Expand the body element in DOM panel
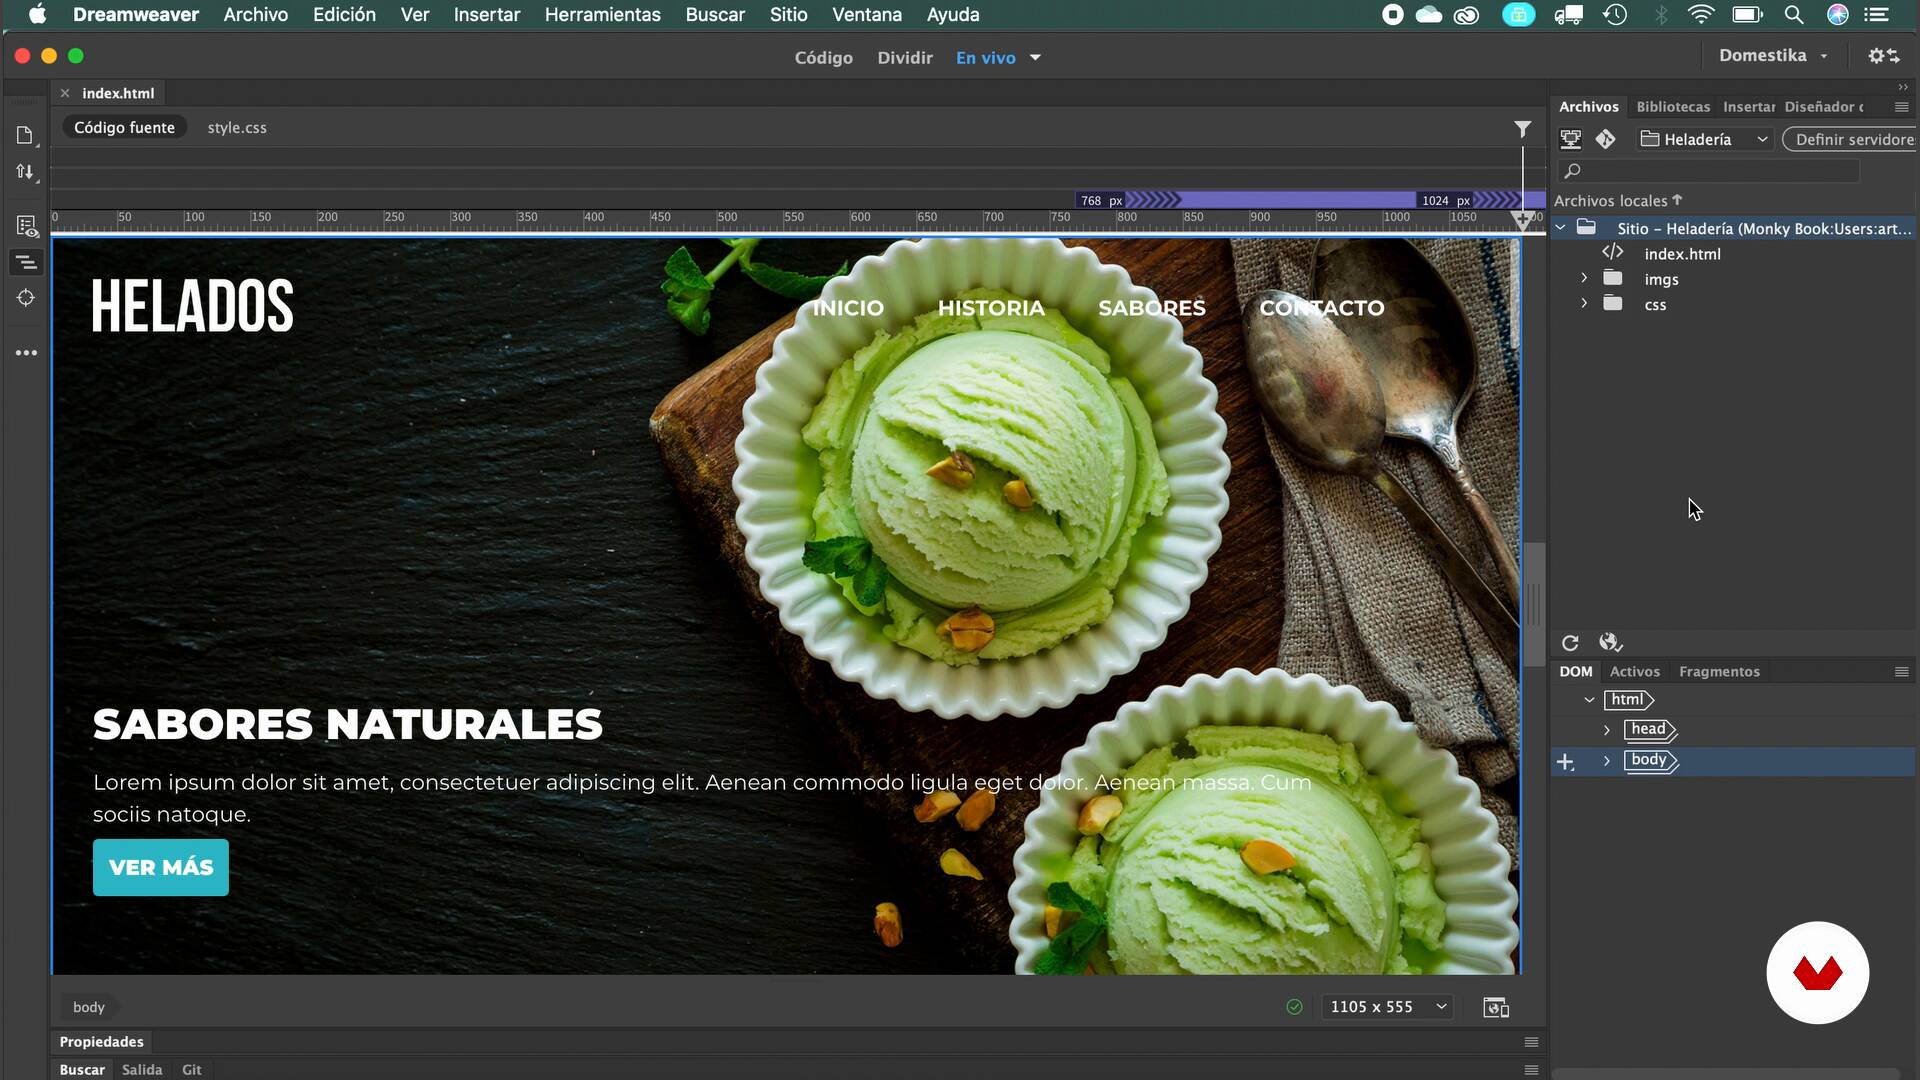 [1607, 758]
